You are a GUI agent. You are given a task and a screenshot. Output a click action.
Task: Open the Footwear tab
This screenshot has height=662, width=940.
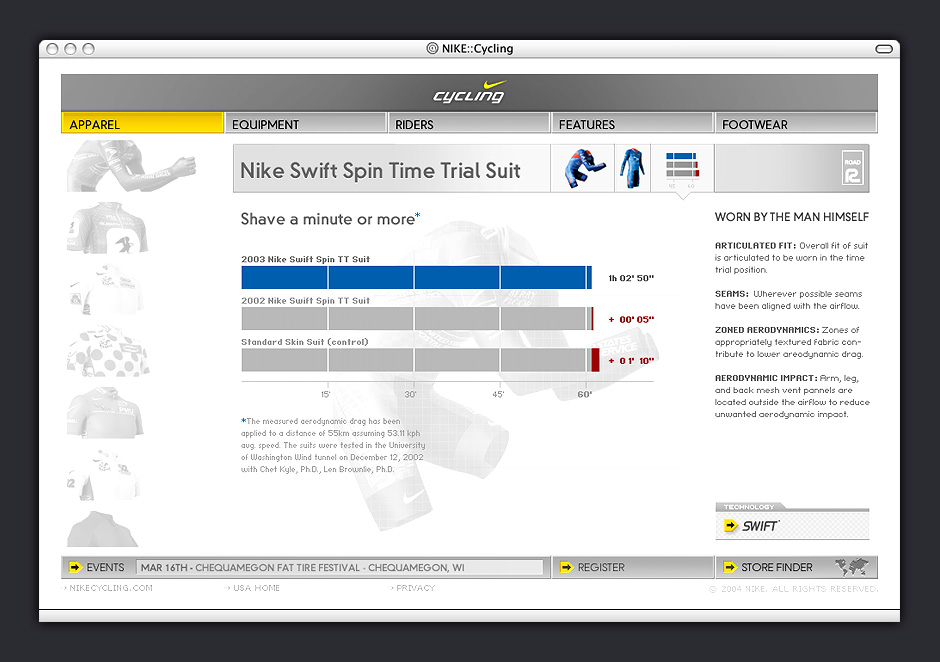pyautogui.click(x=796, y=124)
